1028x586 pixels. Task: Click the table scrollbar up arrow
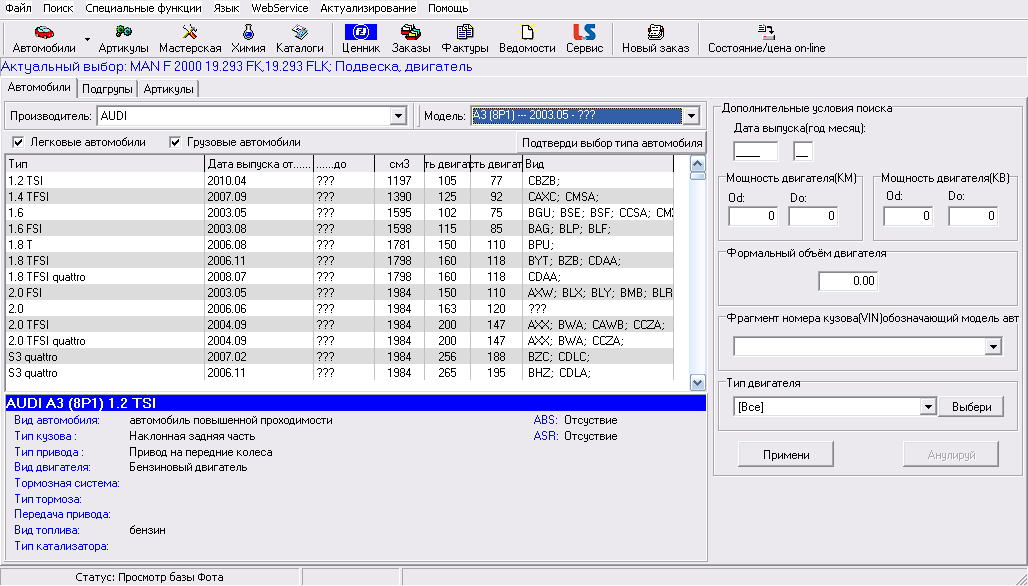698,164
